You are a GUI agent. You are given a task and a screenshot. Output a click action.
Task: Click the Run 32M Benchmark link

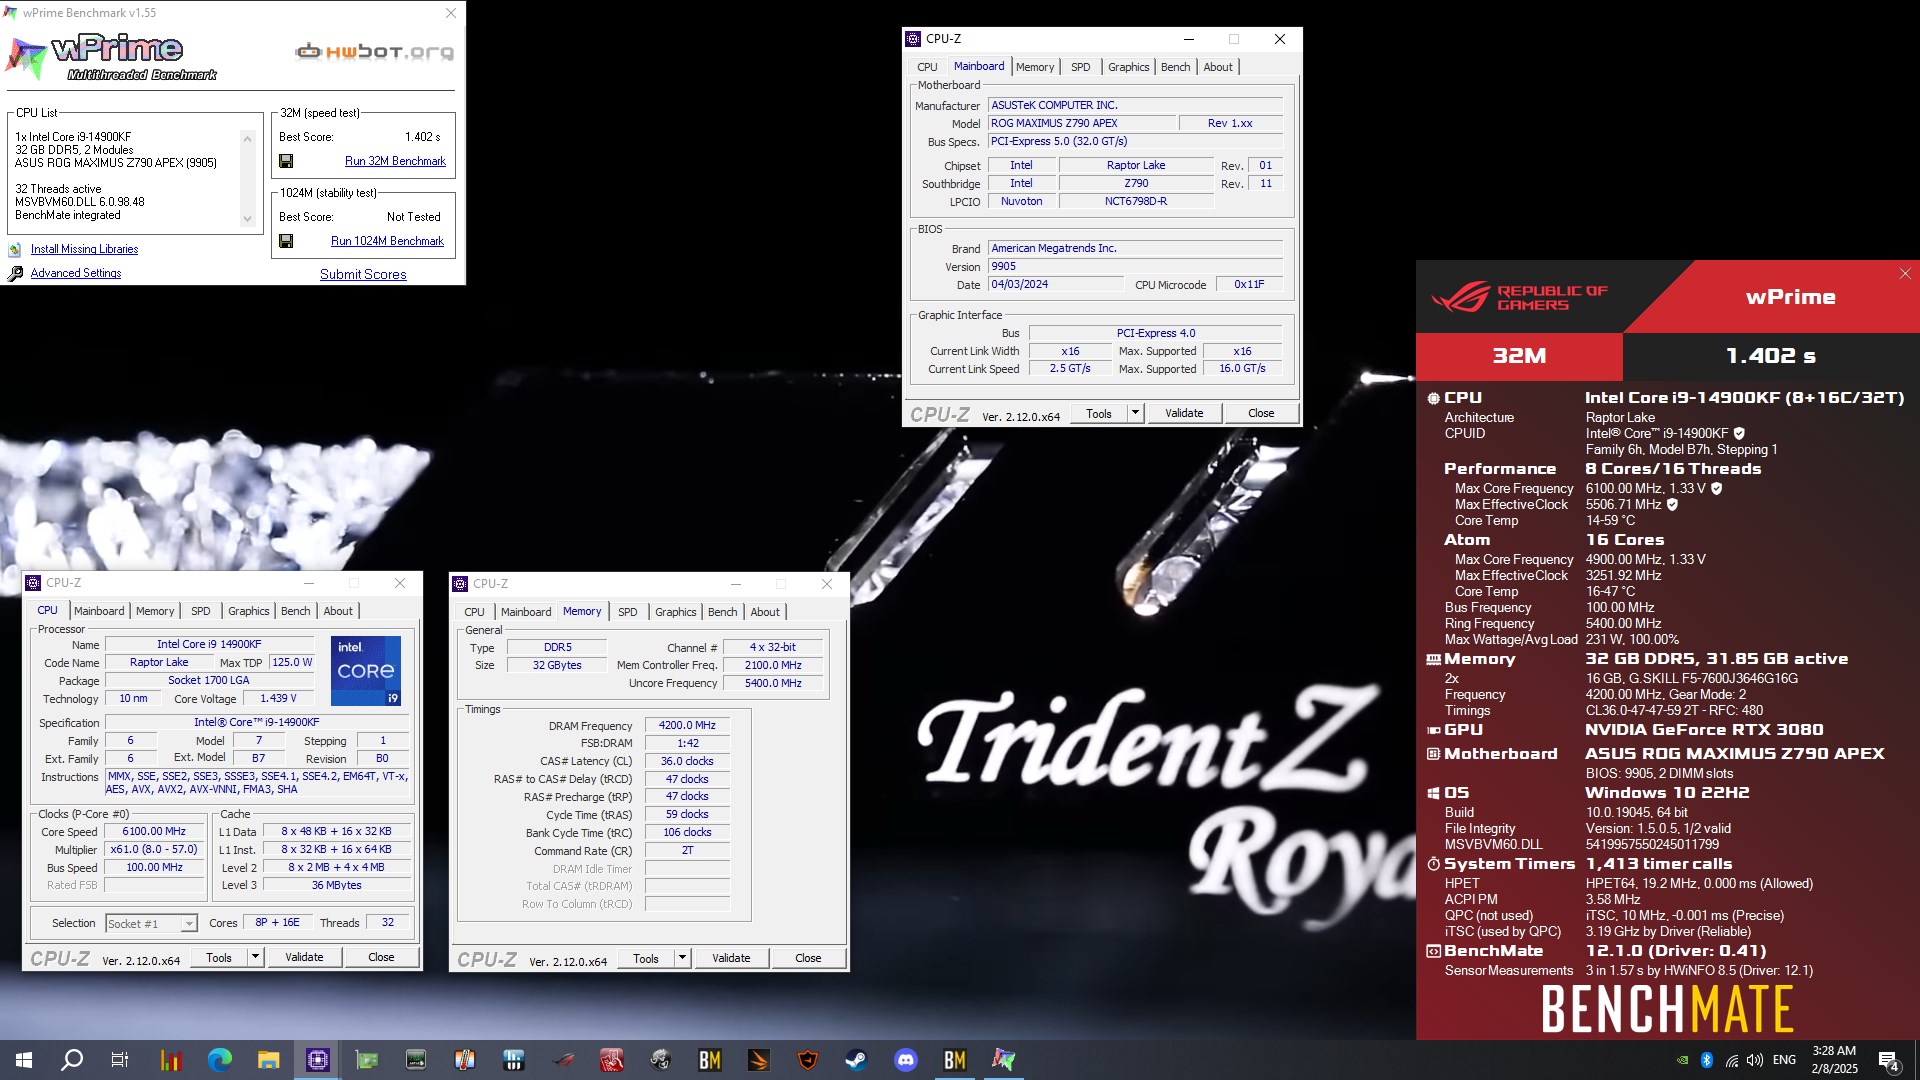tap(395, 161)
